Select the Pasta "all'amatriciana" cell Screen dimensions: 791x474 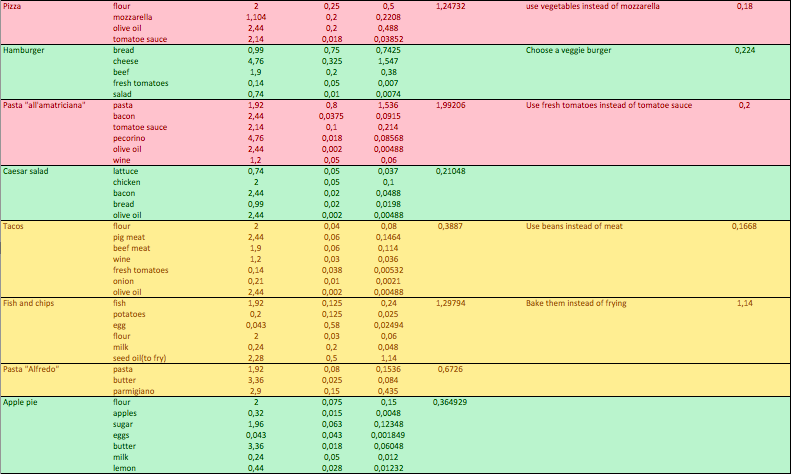tap(44, 104)
